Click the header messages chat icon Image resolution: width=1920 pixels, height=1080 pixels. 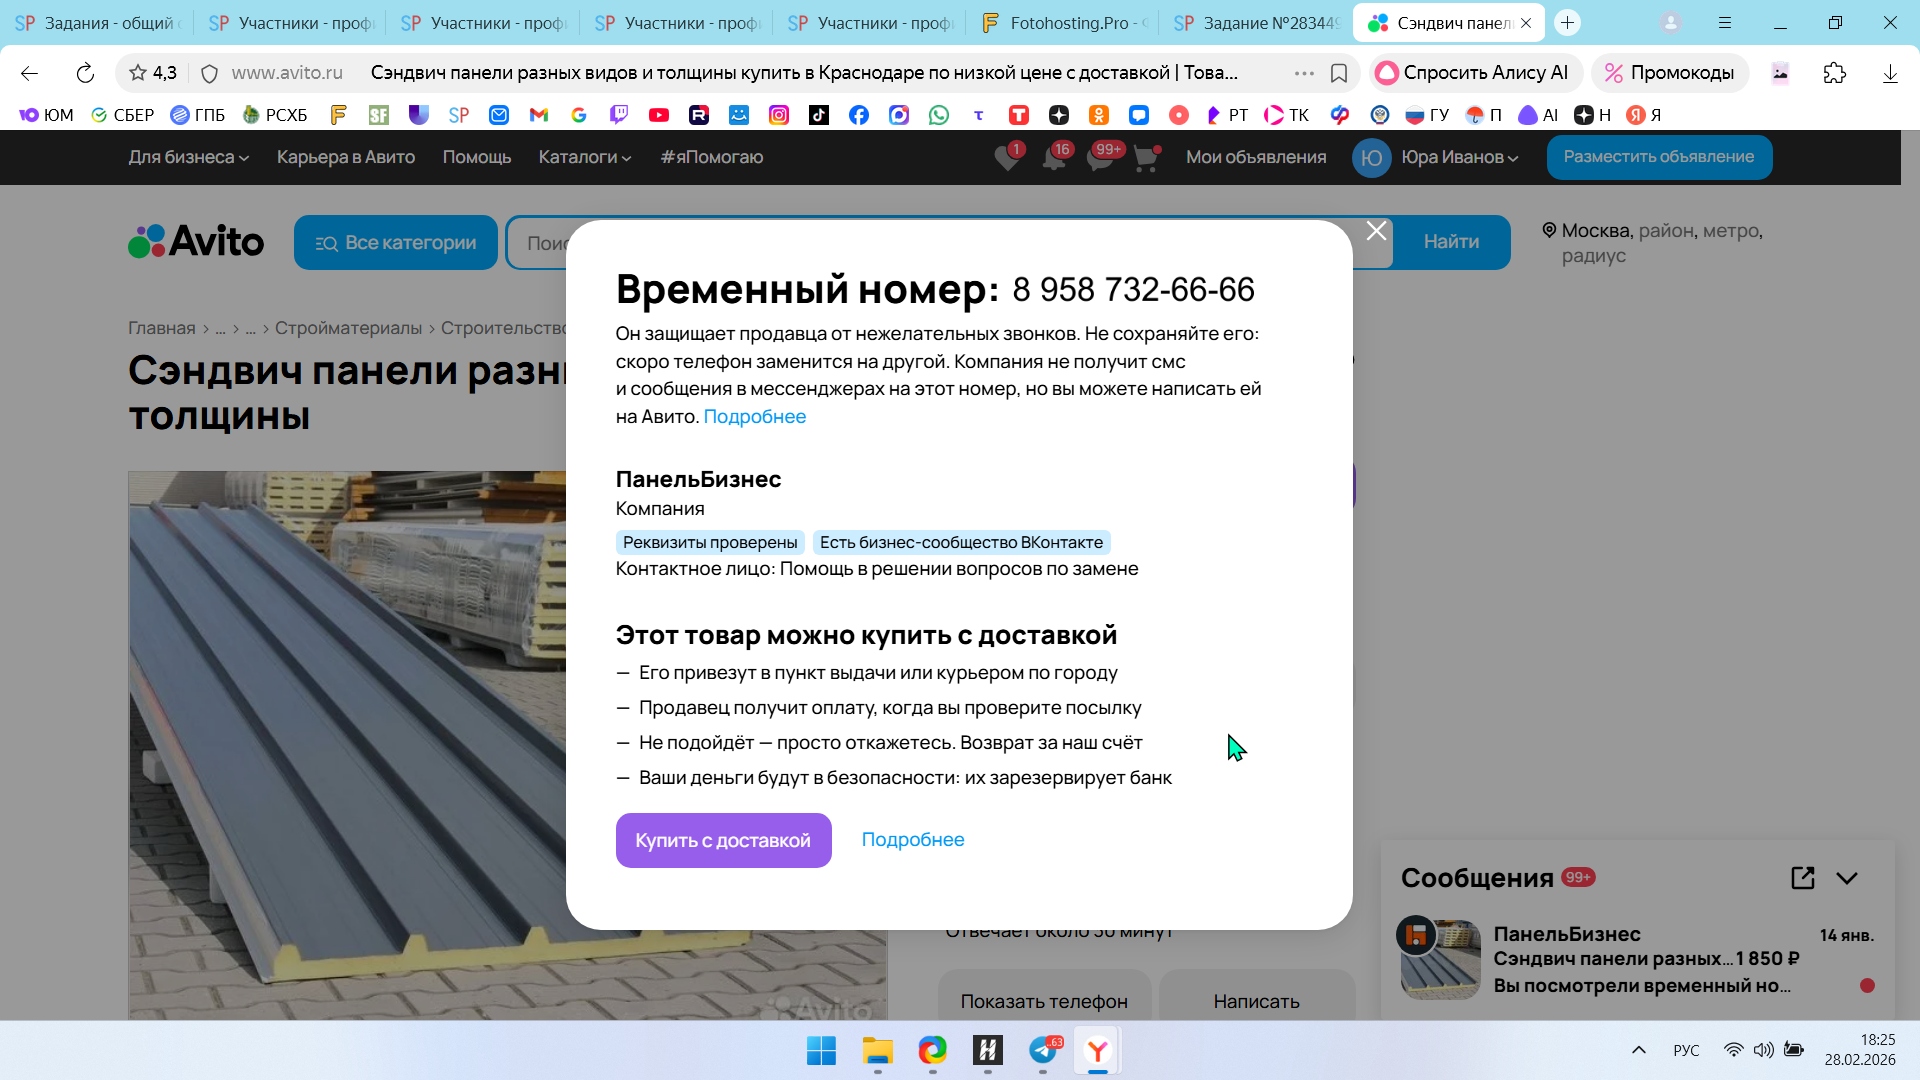pos(1100,158)
